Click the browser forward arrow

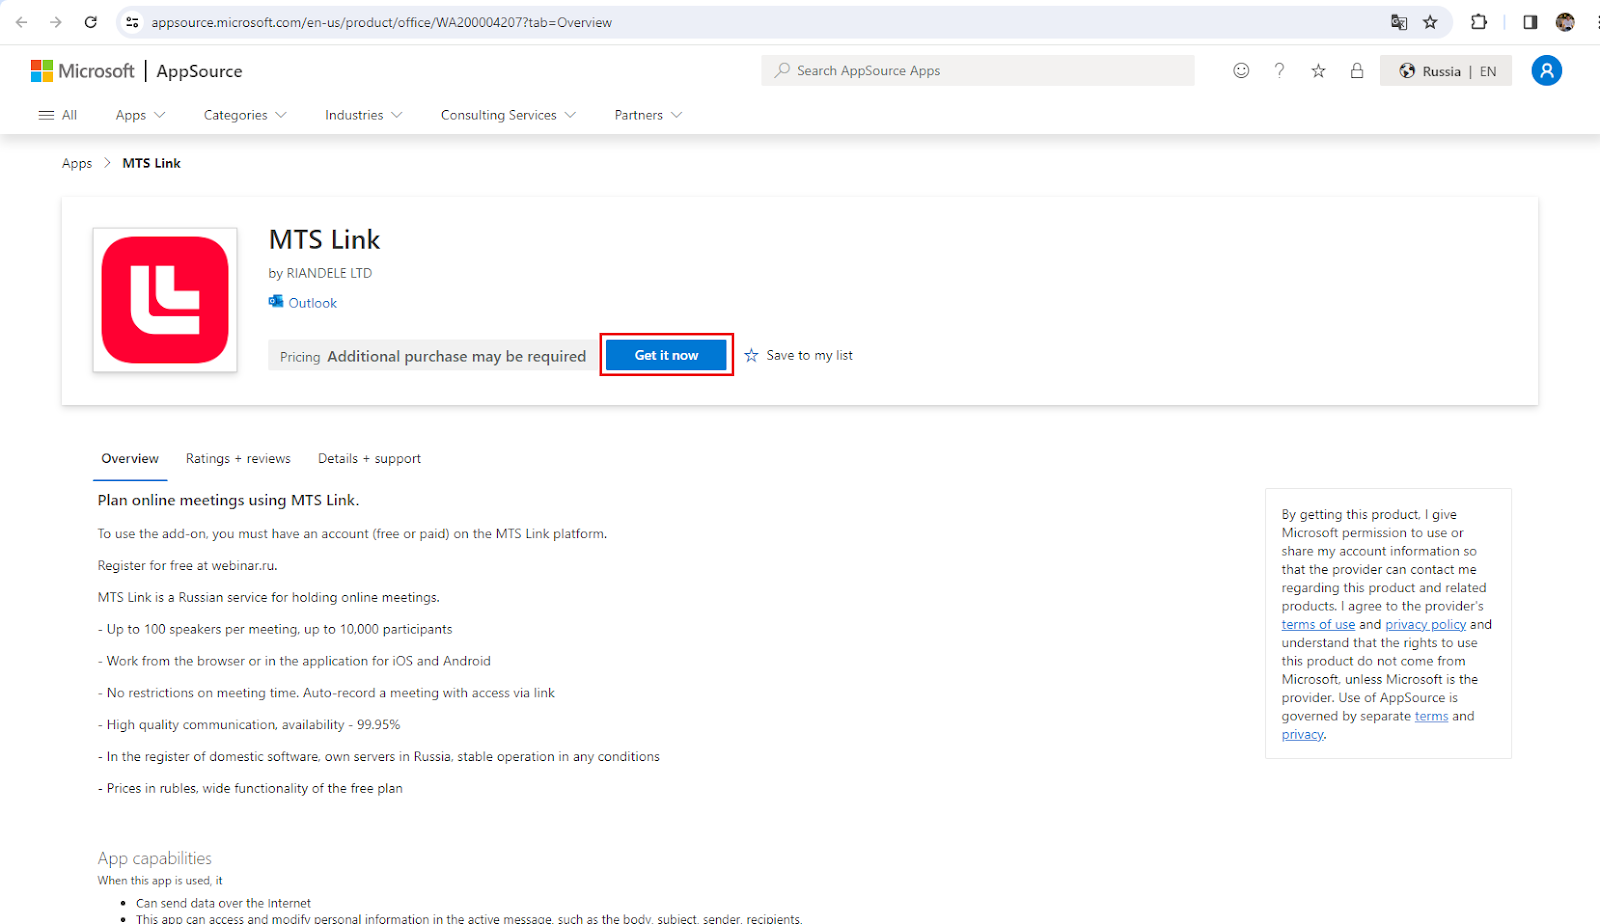click(x=56, y=22)
